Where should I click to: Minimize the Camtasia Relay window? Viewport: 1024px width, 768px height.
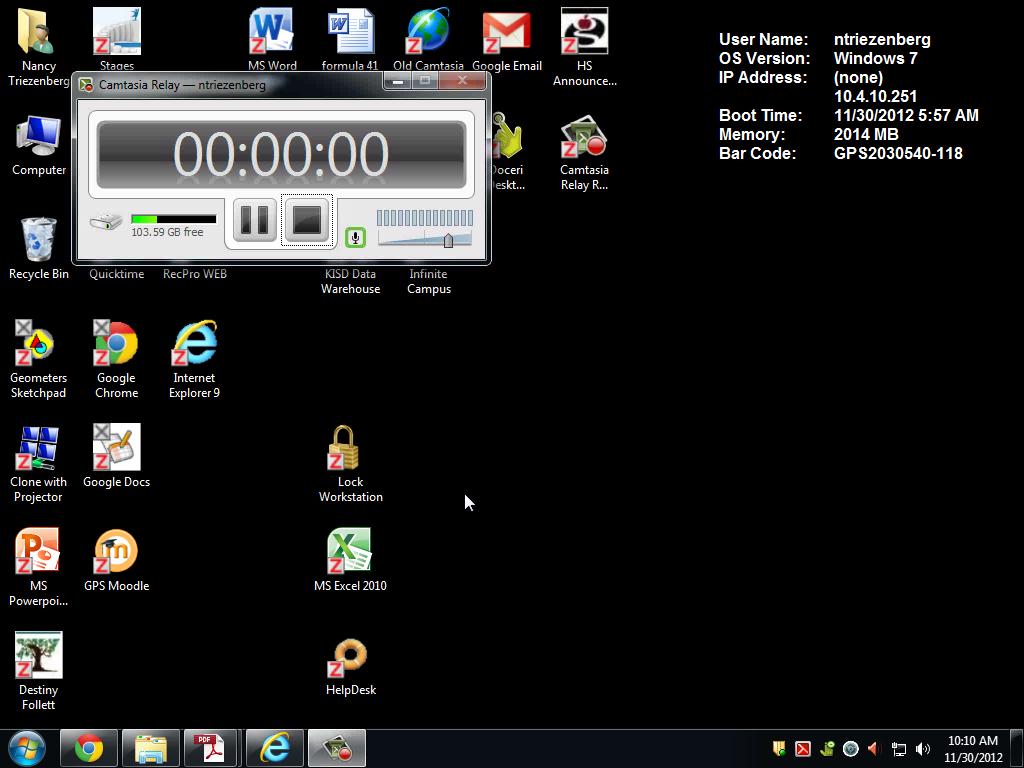[398, 81]
